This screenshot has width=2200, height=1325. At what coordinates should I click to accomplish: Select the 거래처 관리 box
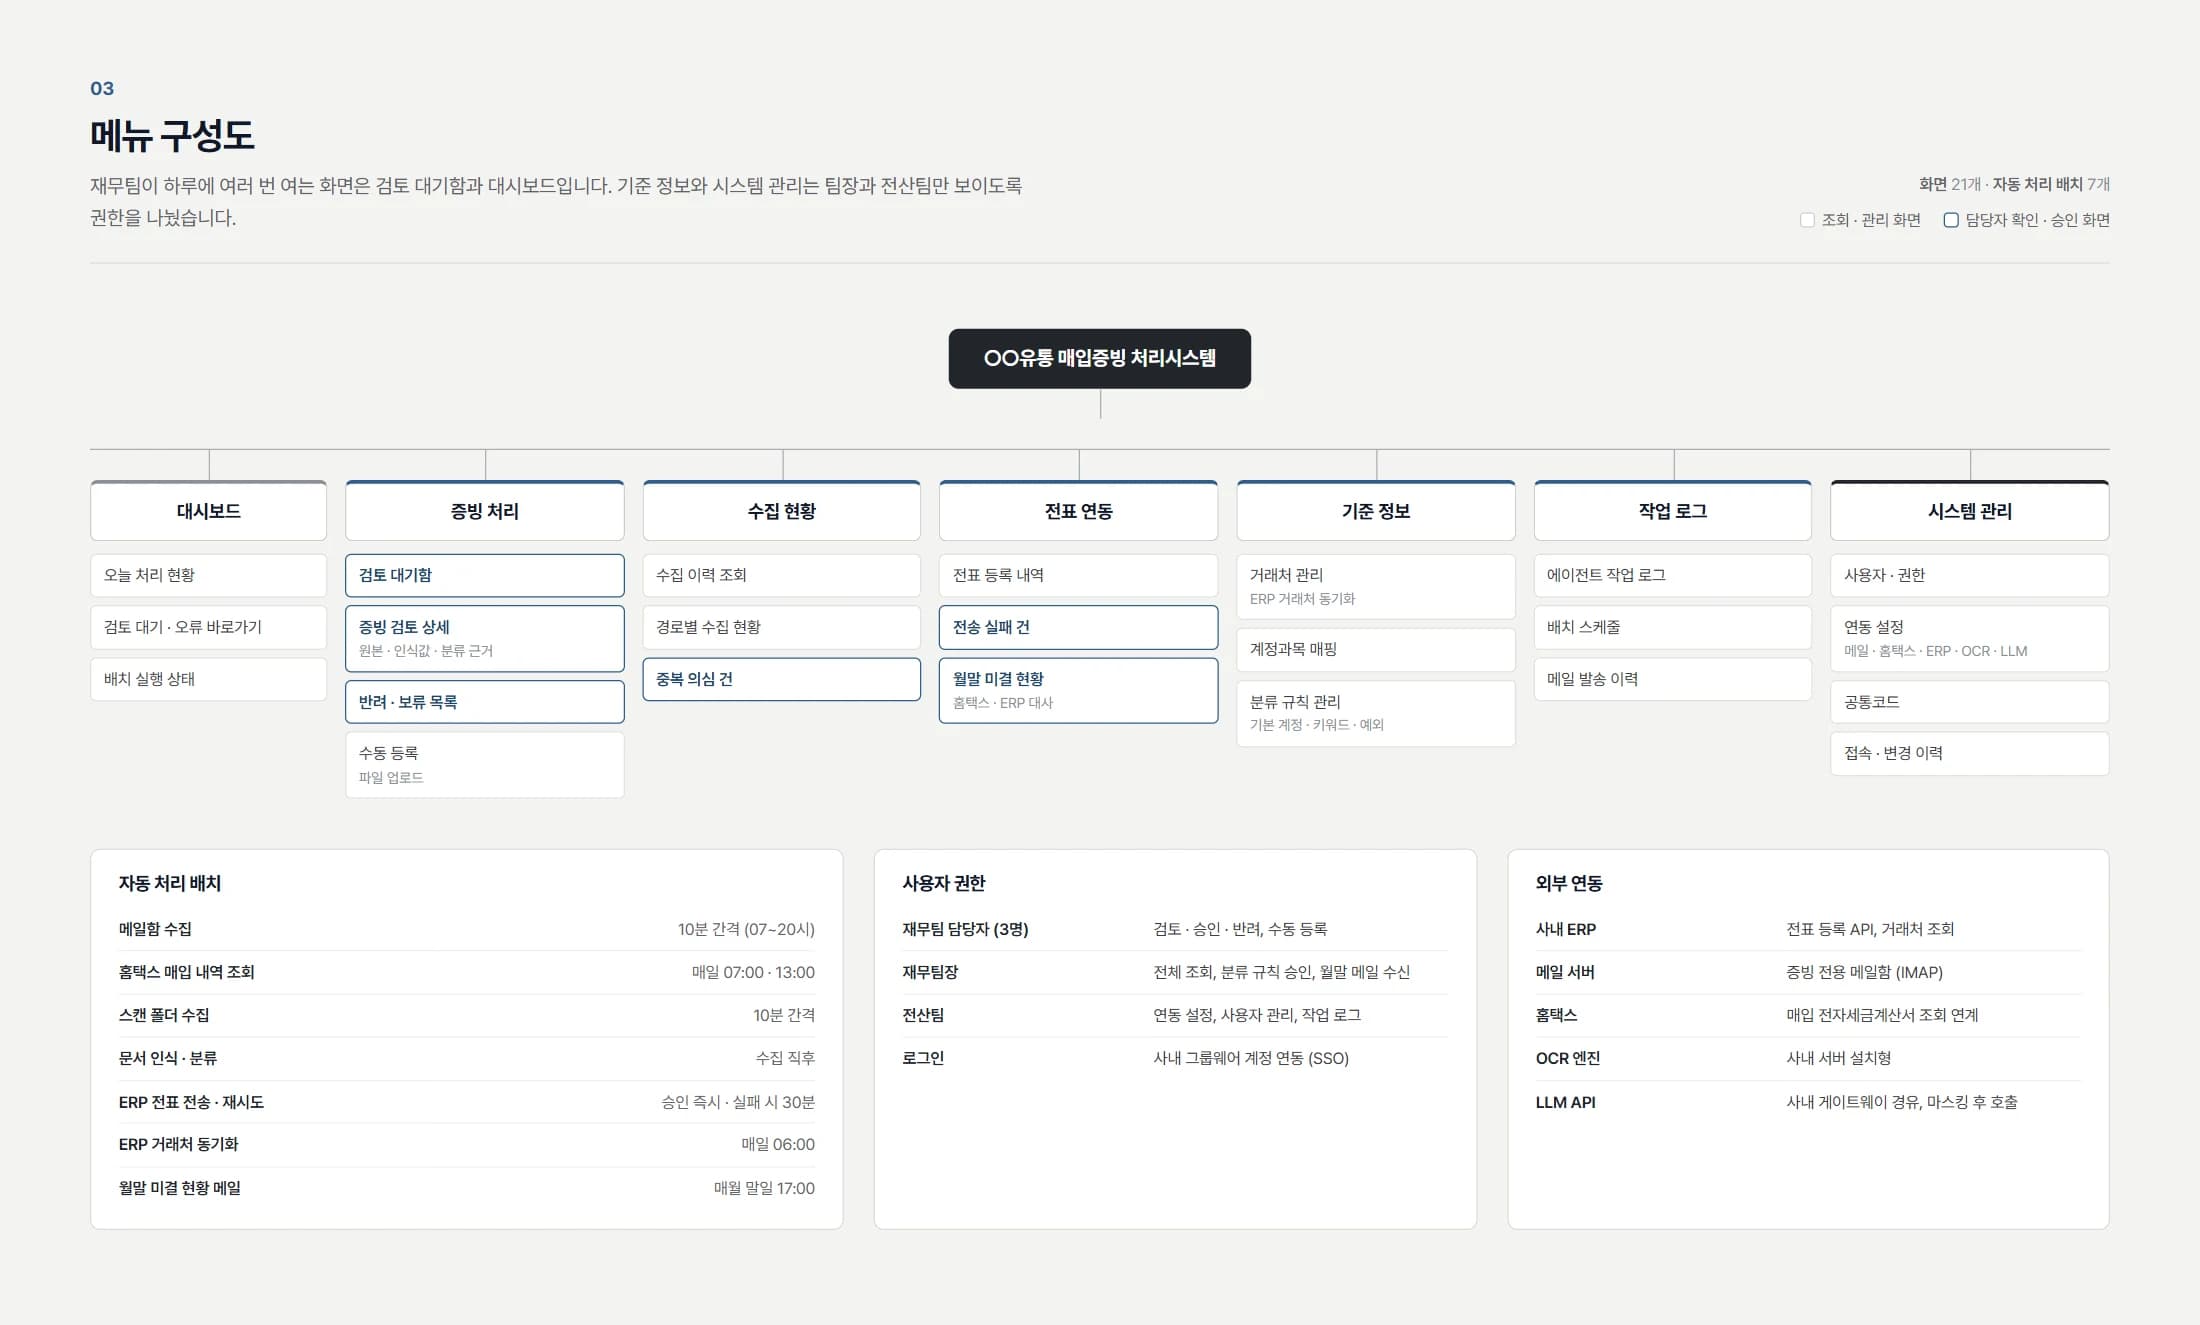[1376, 586]
